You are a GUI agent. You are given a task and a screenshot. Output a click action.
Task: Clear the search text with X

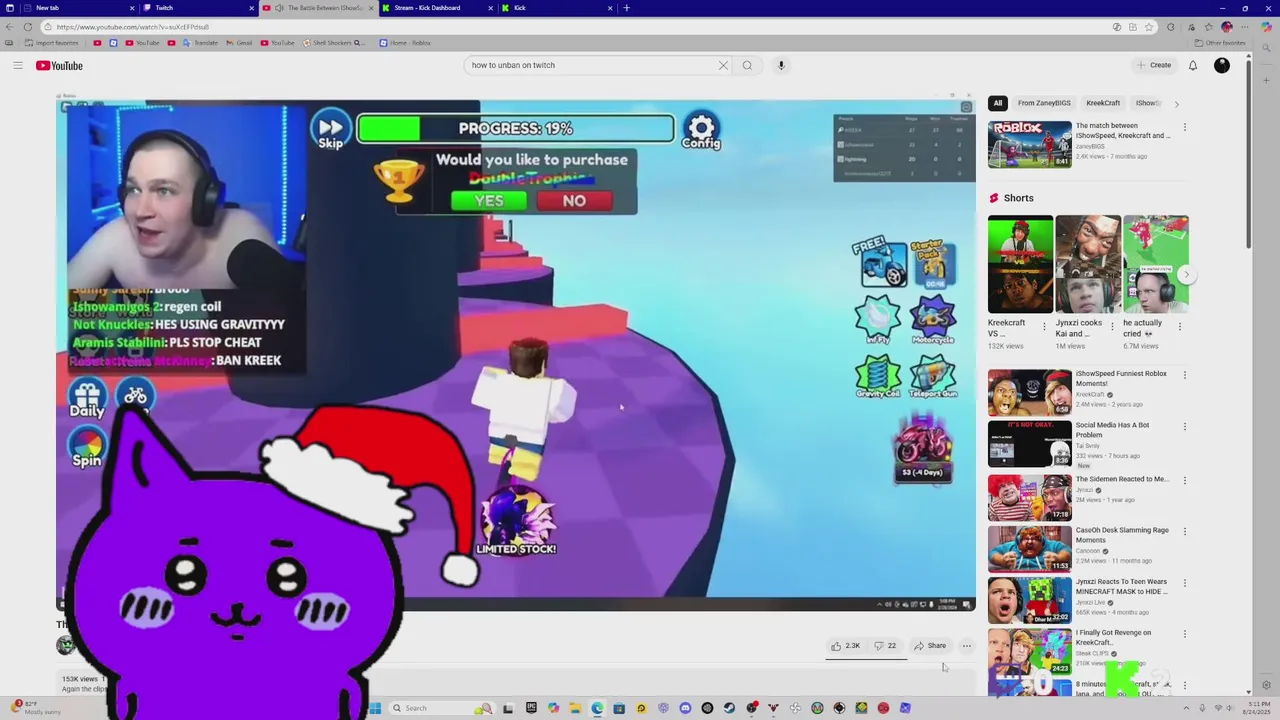(723, 65)
